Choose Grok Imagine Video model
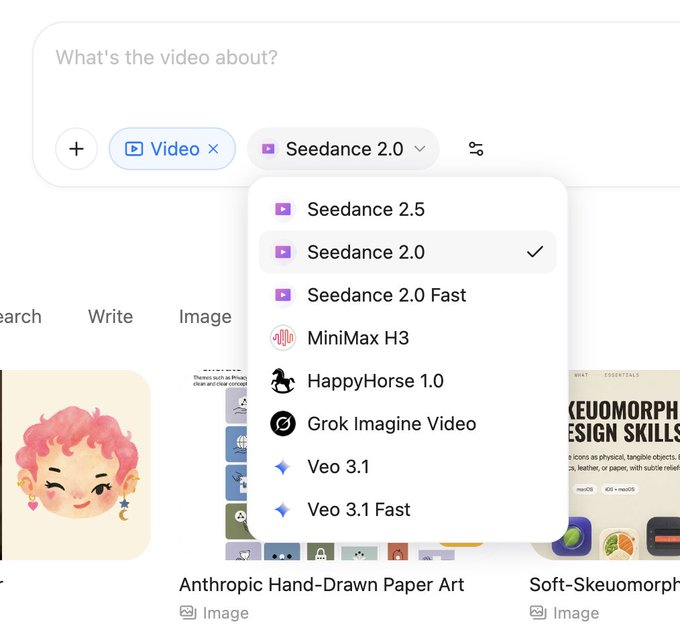Screen dimensions: 680x638 [x=408, y=424]
